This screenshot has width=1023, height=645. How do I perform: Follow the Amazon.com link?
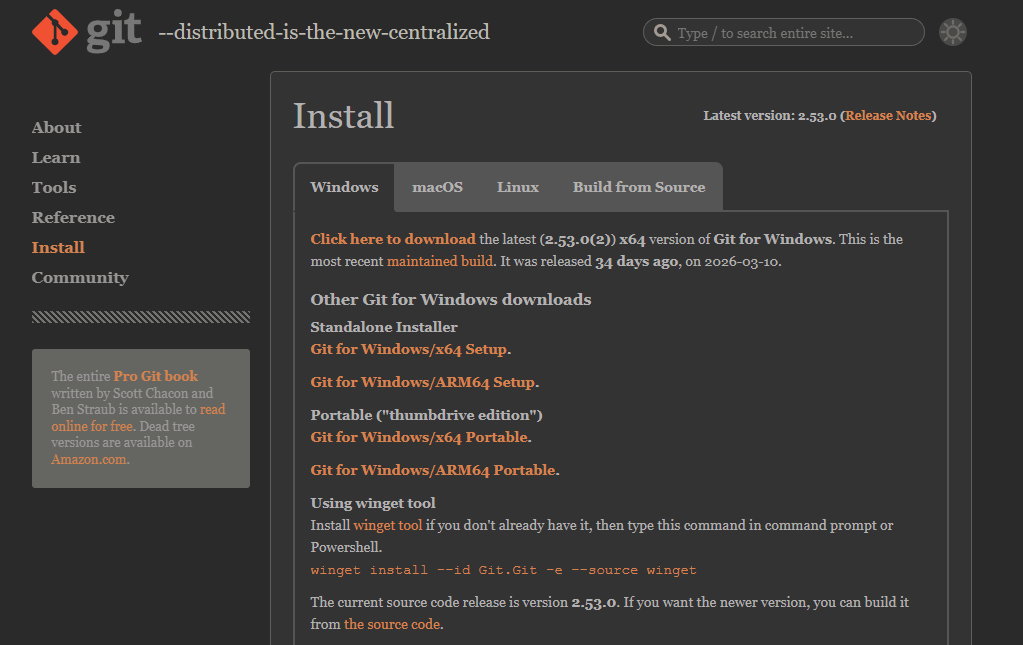click(x=89, y=460)
